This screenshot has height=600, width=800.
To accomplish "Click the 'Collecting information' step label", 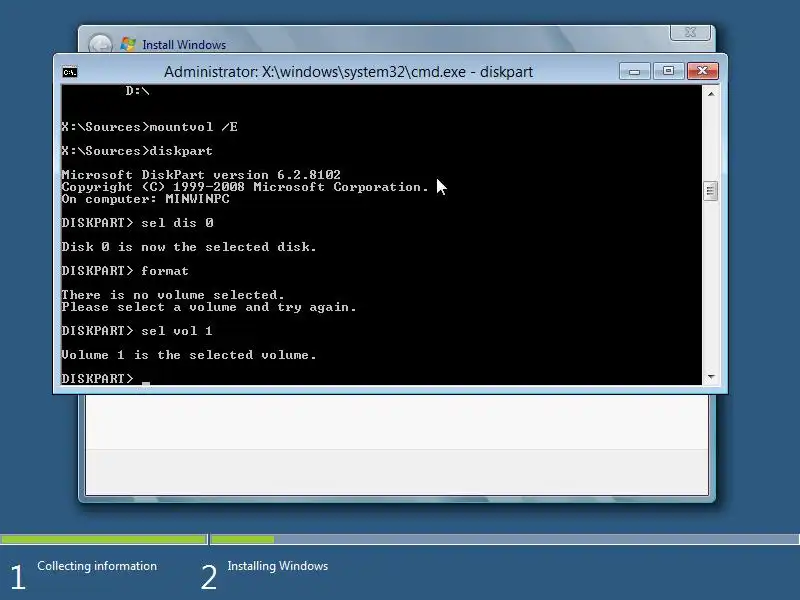I will click(97, 566).
